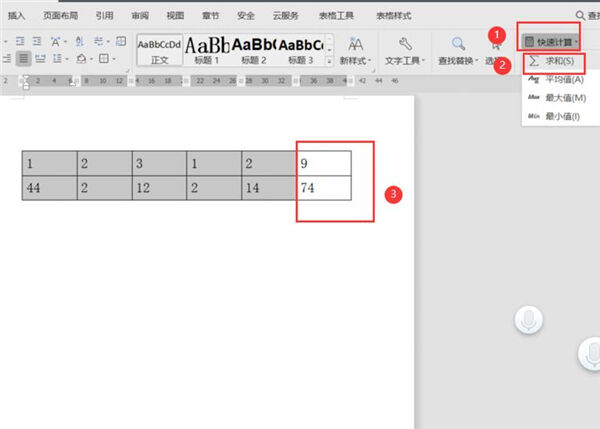
Task: Open the dropdown arrow next to shading
Action: point(91,59)
